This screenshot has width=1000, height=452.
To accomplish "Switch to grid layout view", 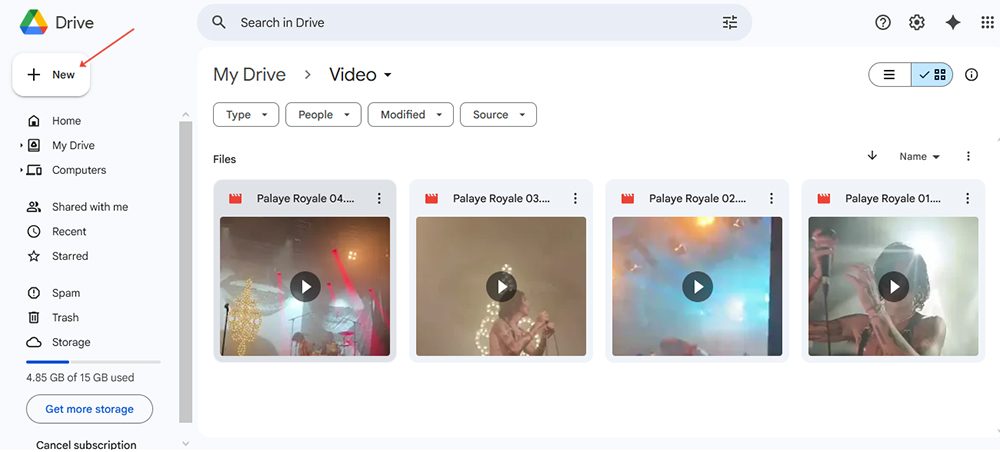I will click(x=932, y=75).
